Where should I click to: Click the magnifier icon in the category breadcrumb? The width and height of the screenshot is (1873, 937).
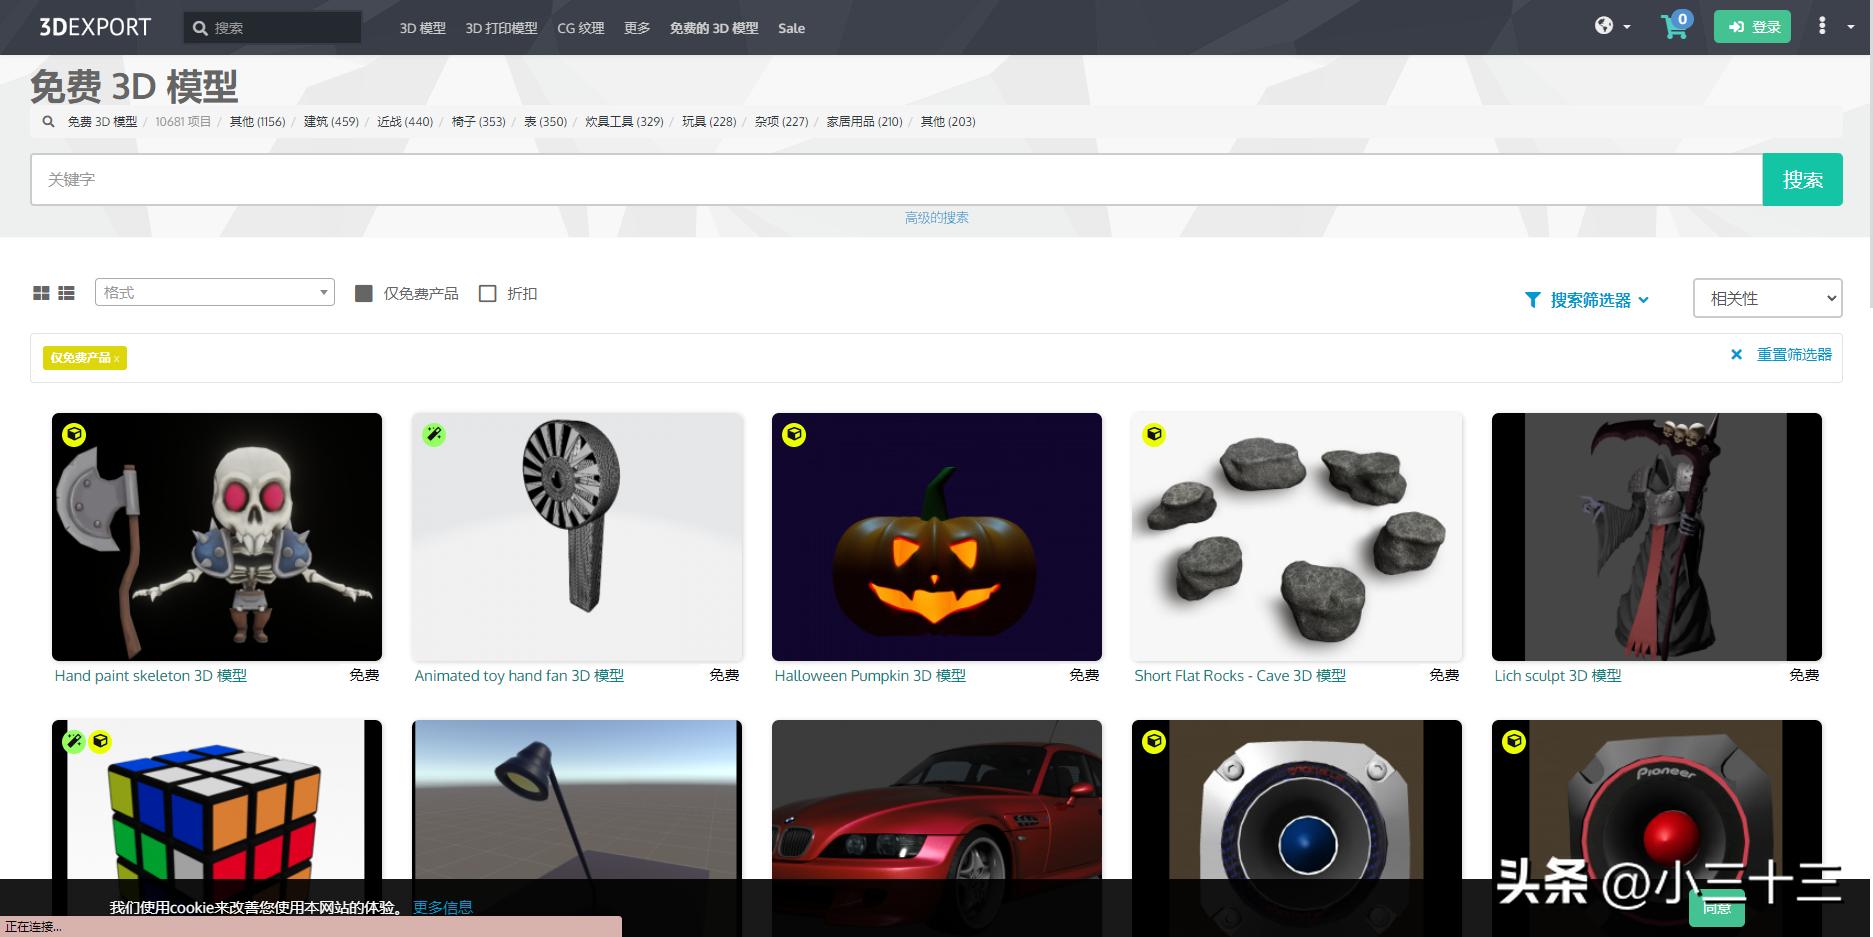48,121
